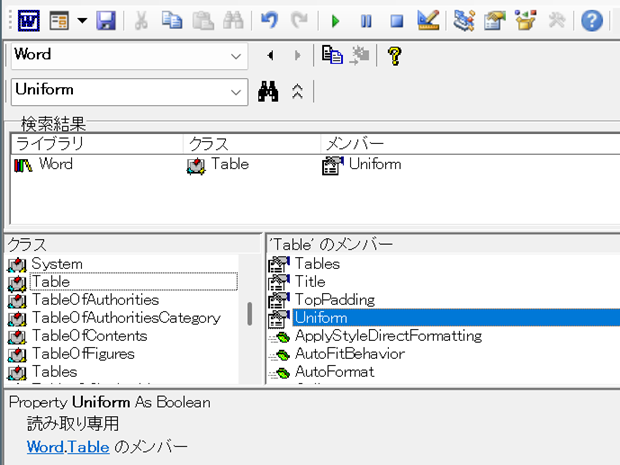
Task: Toggle Design Mode icon
Action: point(427,20)
